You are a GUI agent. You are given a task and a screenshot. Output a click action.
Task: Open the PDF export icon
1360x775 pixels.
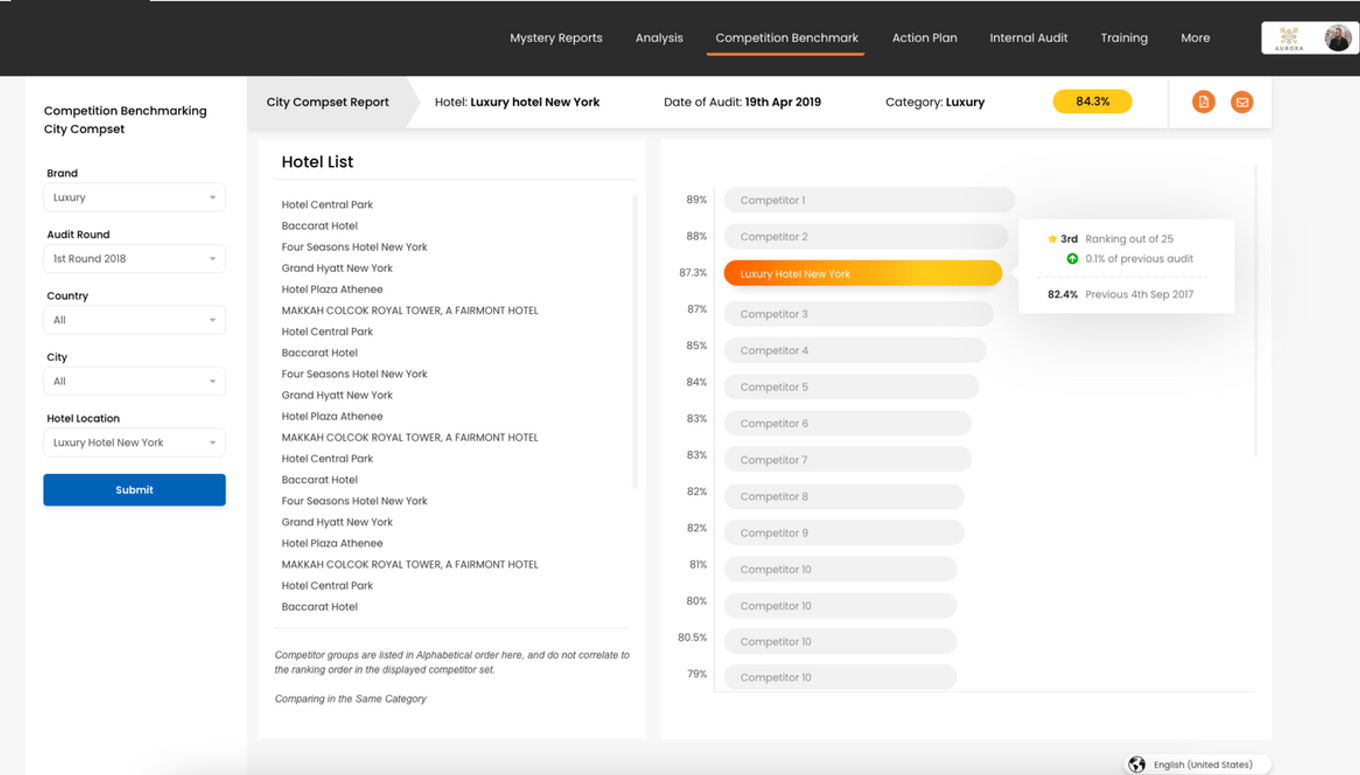click(1203, 101)
